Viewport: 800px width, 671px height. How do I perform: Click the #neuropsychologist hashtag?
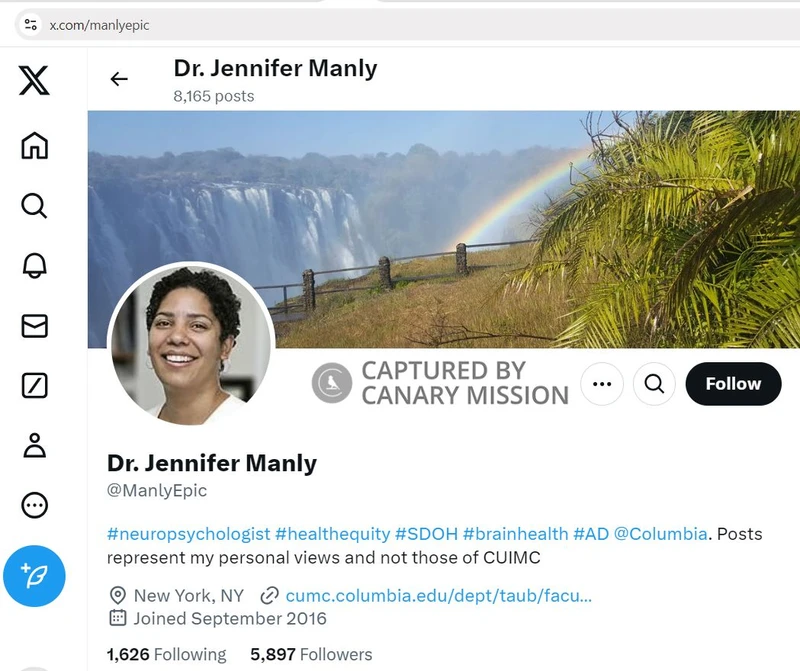188,534
